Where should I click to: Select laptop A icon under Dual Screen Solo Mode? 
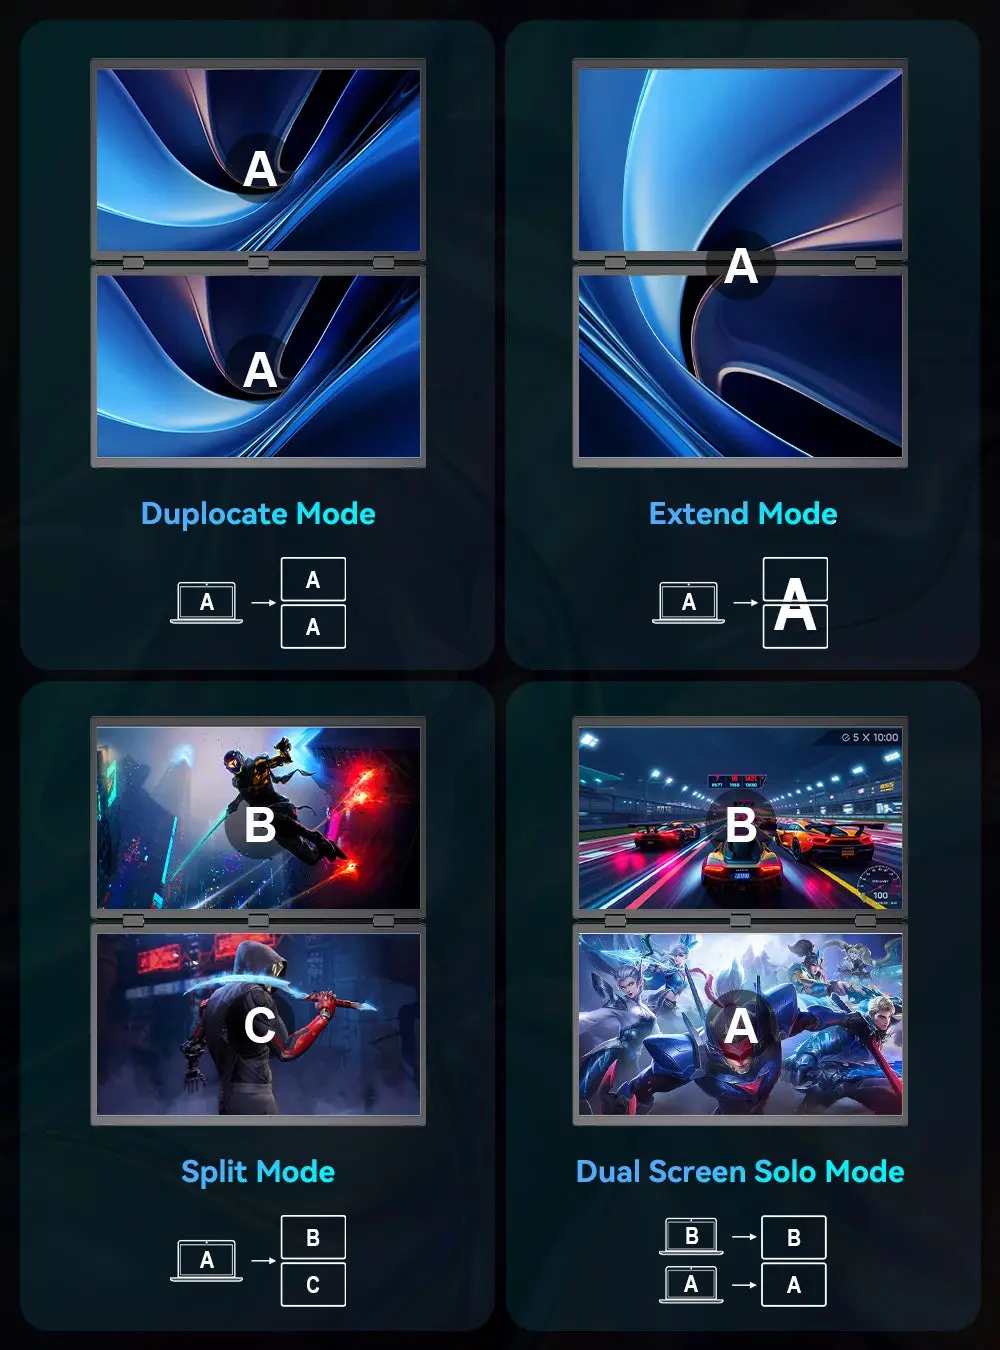[691, 1284]
